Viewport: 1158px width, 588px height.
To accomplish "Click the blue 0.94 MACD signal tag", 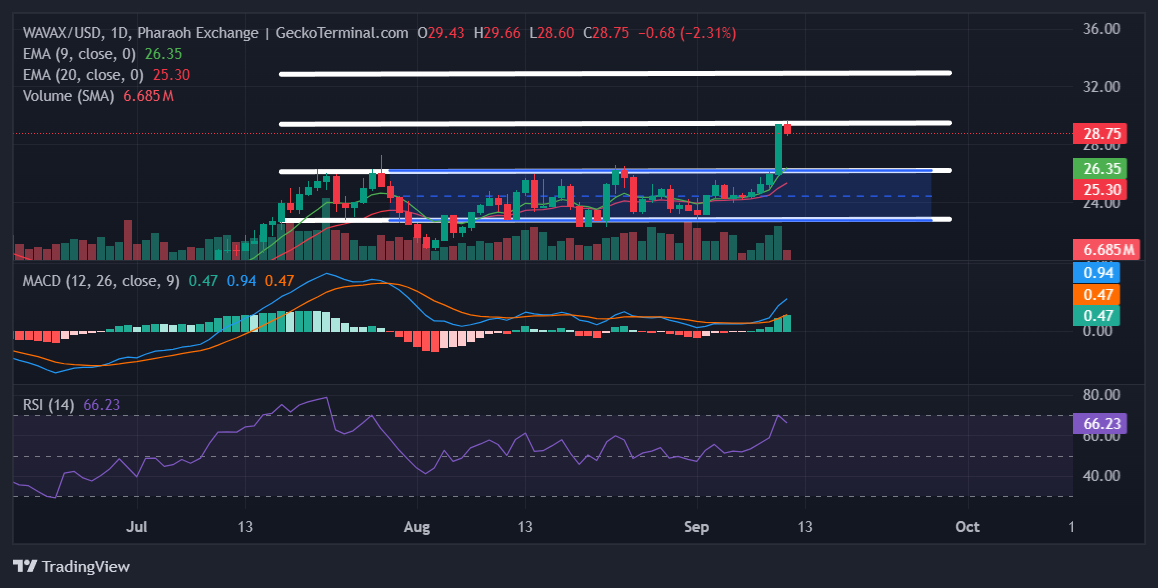I will [x=1096, y=272].
